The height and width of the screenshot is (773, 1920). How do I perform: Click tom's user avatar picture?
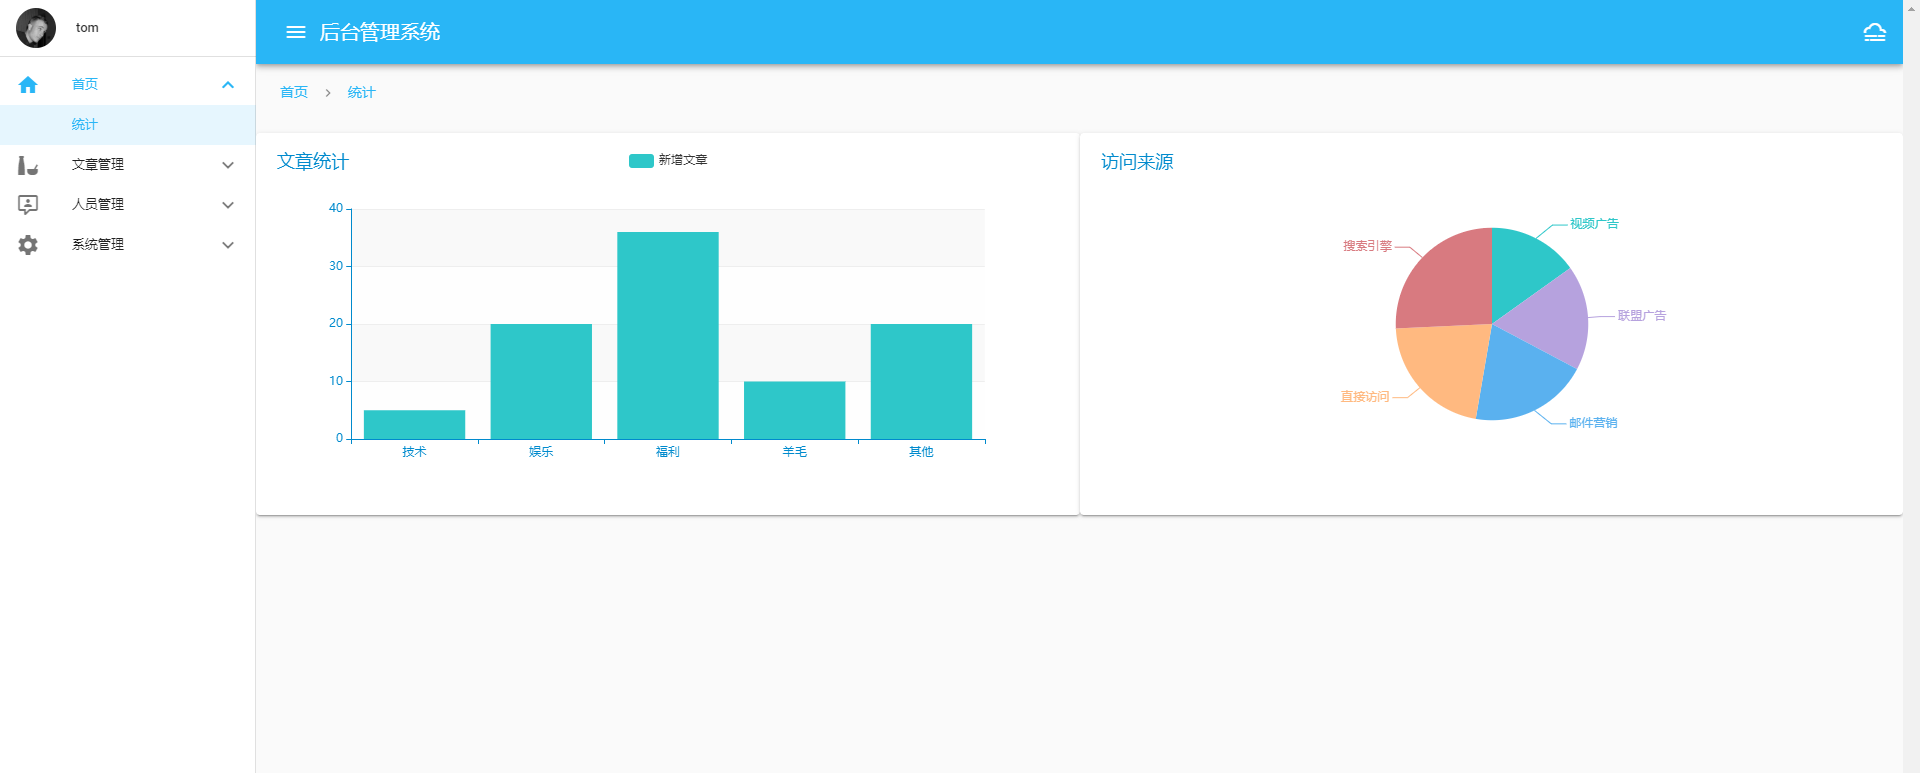(x=36, y=28)
